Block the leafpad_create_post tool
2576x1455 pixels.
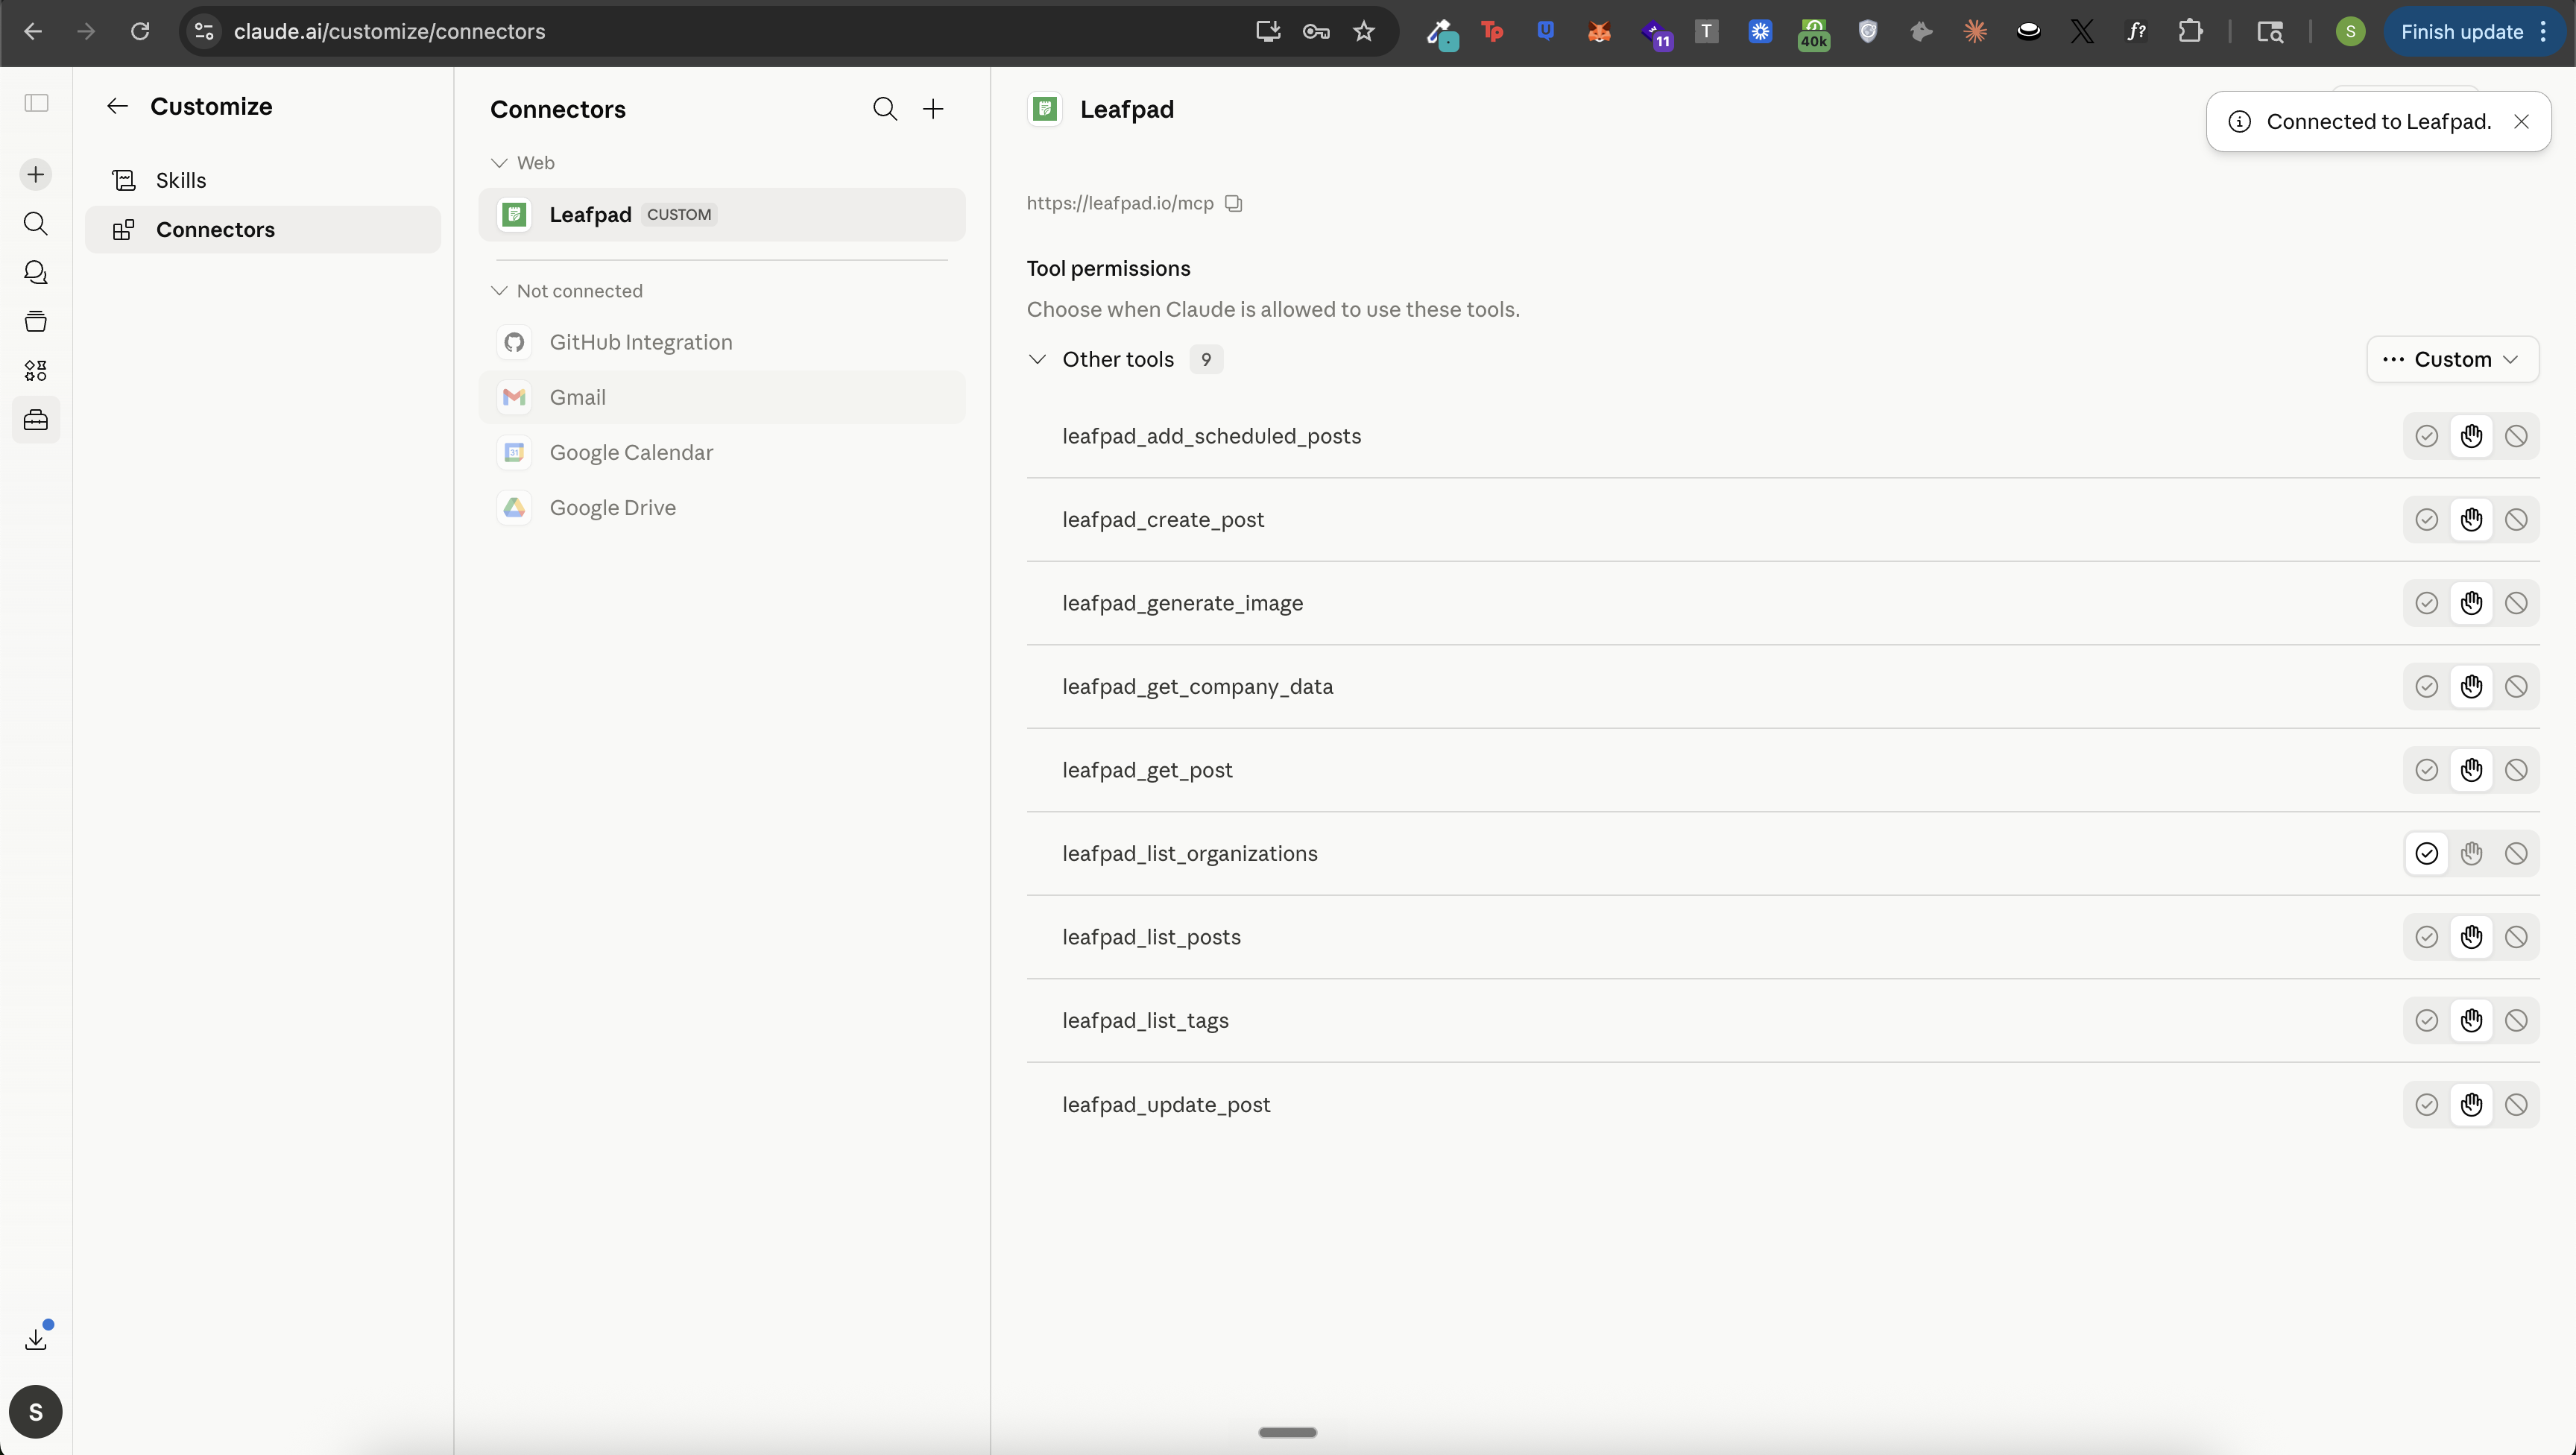2516,520
